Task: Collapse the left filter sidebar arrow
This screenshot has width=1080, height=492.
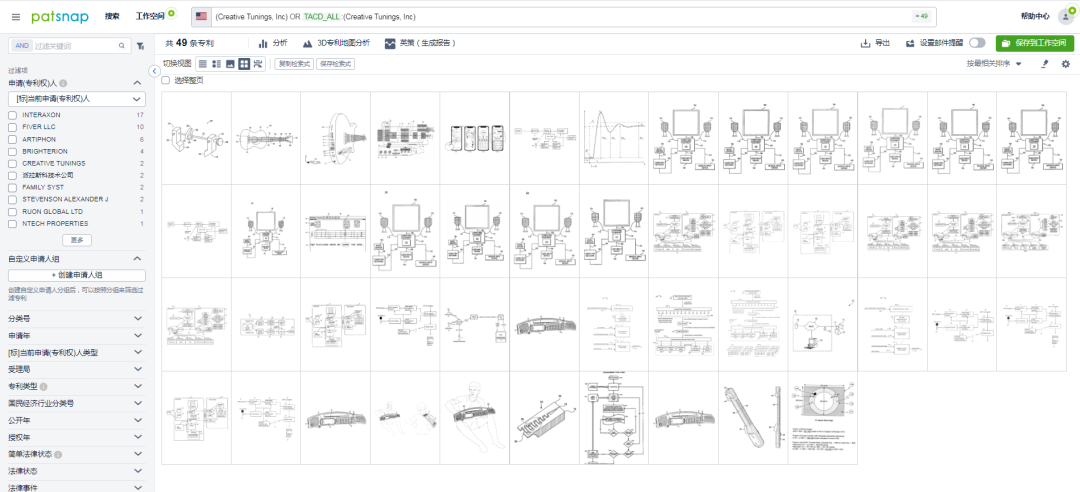Action: coord(154,70)
